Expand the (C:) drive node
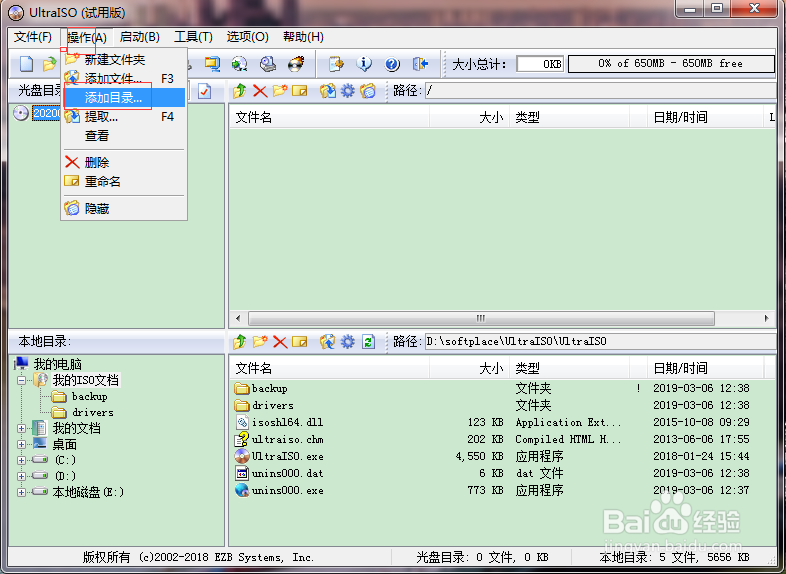Image resolution: width=786 pixels, height=574 pixels. coord(21,460)
